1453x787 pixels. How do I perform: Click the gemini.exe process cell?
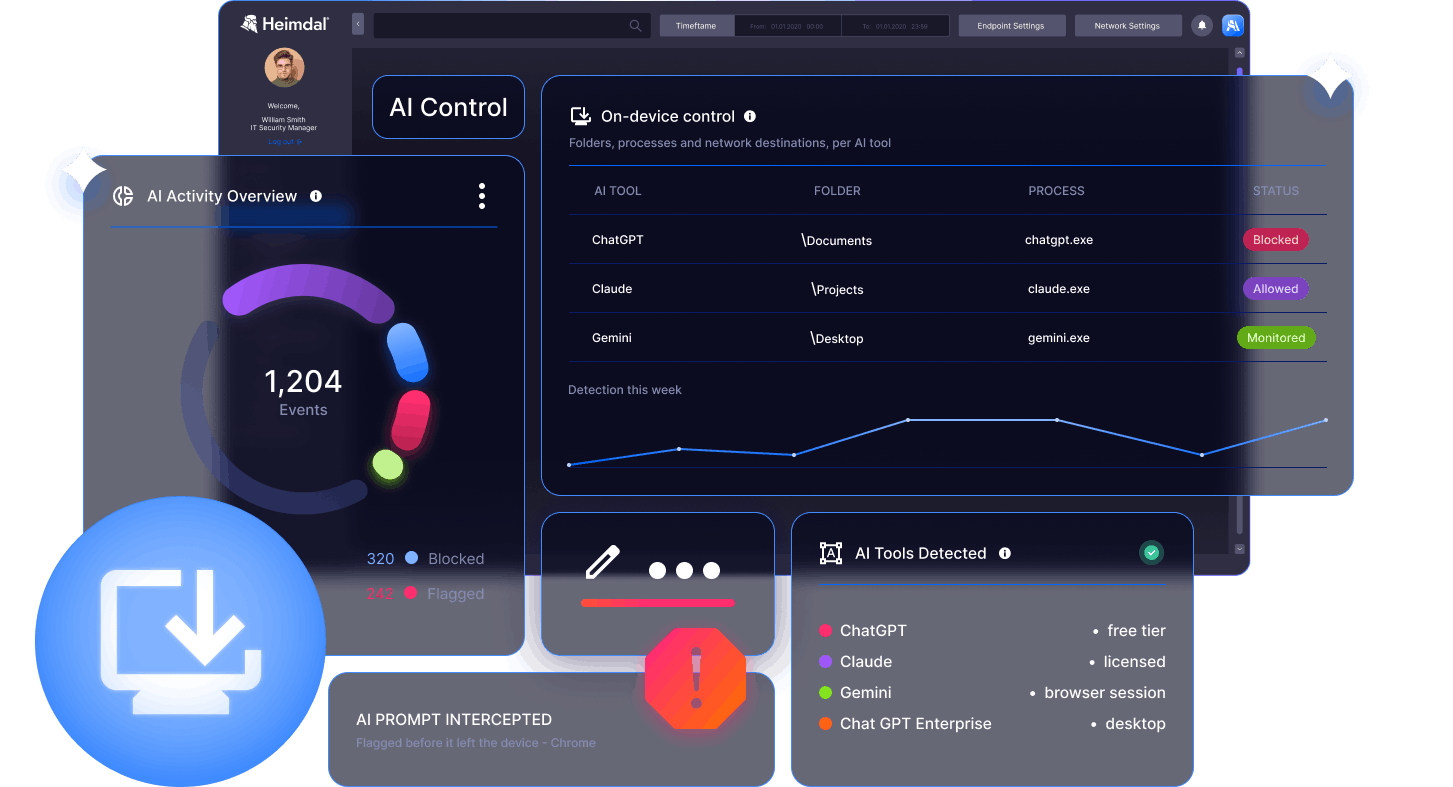click(1059, 338)
